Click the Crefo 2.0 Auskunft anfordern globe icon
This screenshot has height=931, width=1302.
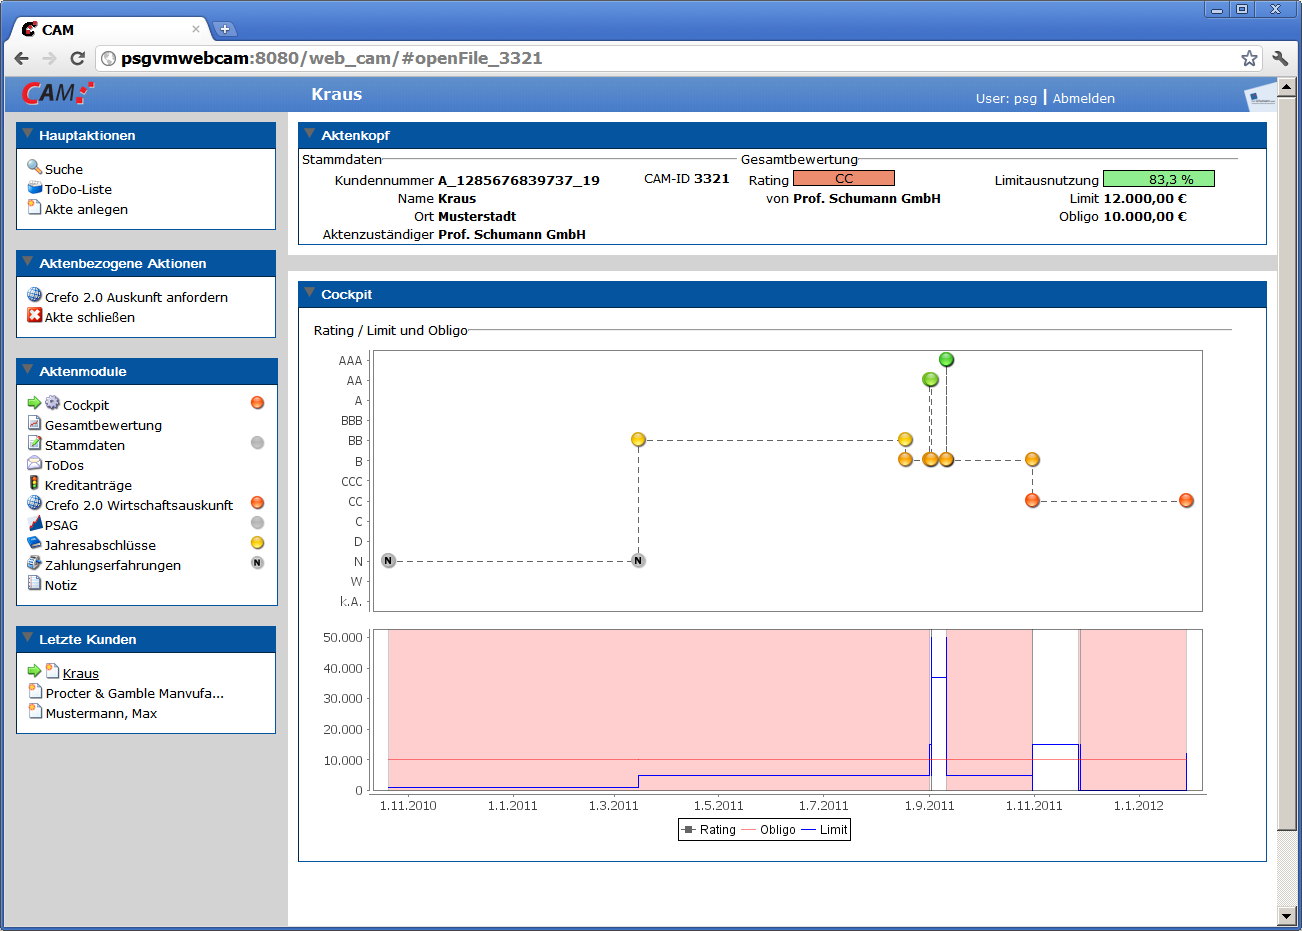[x=34, y=295]
